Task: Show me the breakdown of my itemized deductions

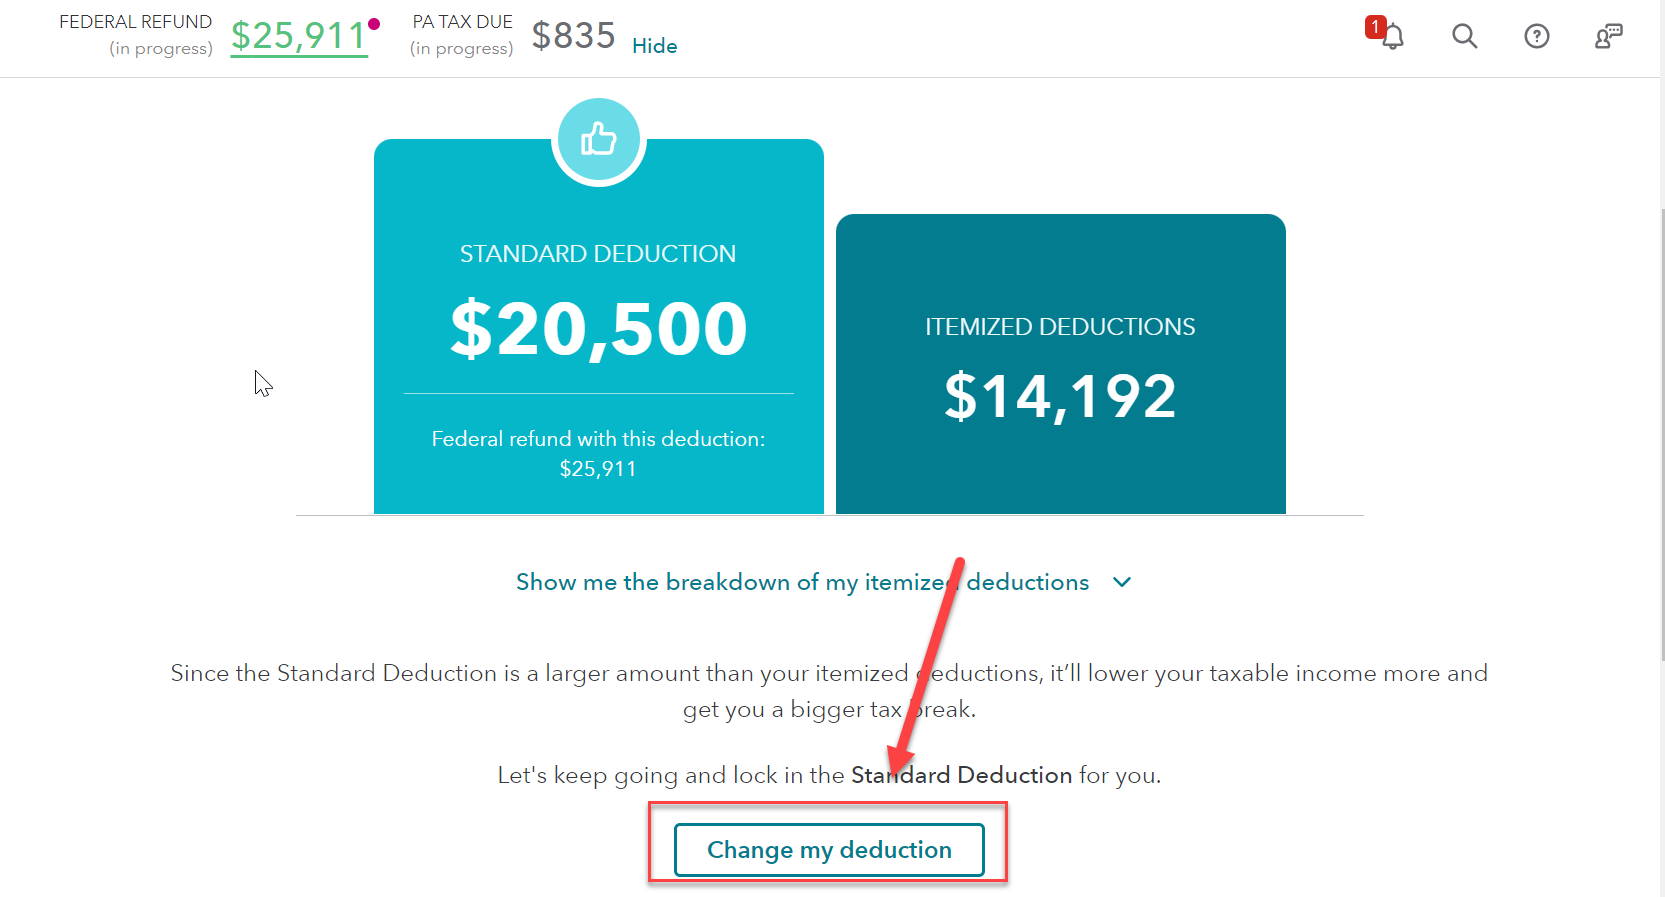Action: pyautogui.click(x=802, y=582)
